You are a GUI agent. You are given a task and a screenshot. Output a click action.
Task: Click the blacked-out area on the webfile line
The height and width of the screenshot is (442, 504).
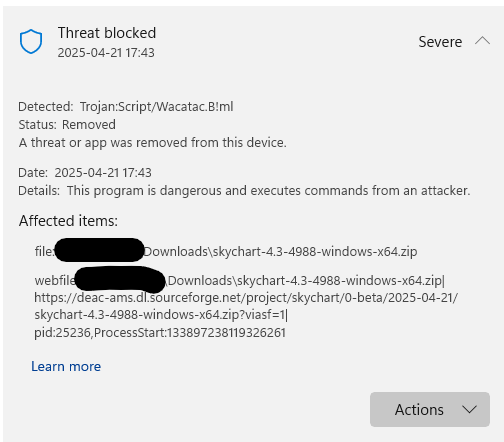(120, 278)
